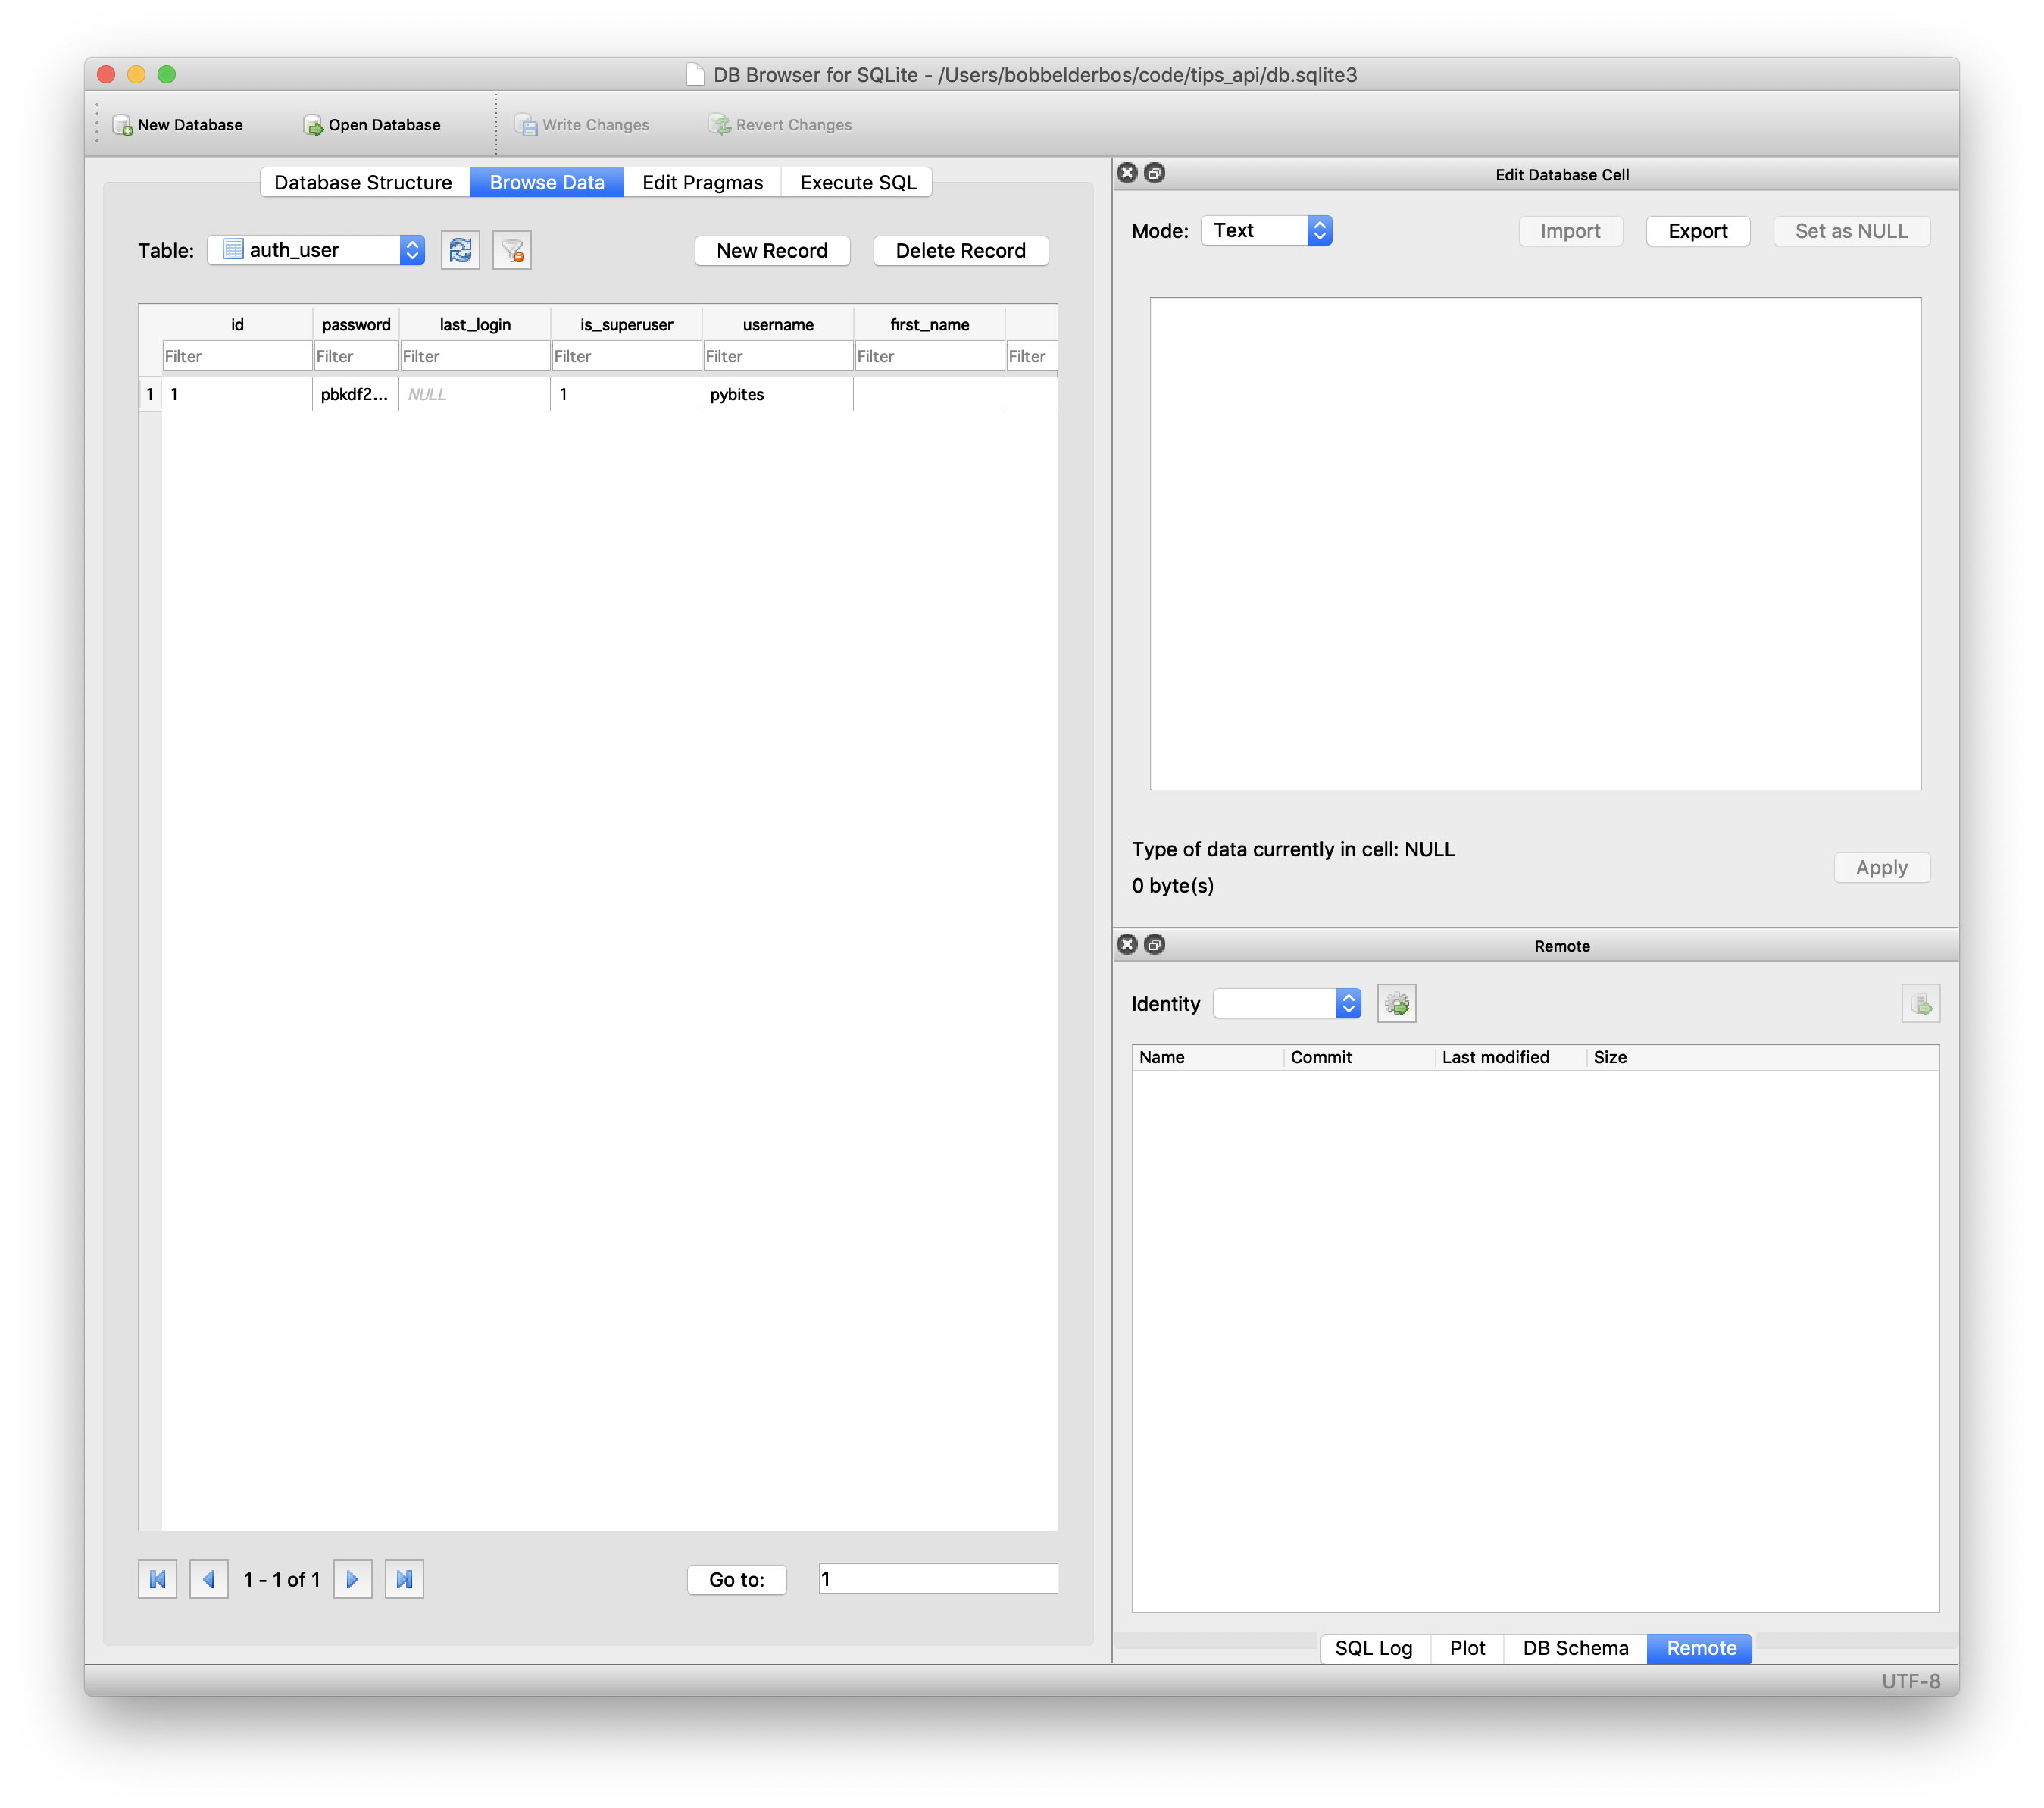Click New Database in the toolbar

pos(178,125)
